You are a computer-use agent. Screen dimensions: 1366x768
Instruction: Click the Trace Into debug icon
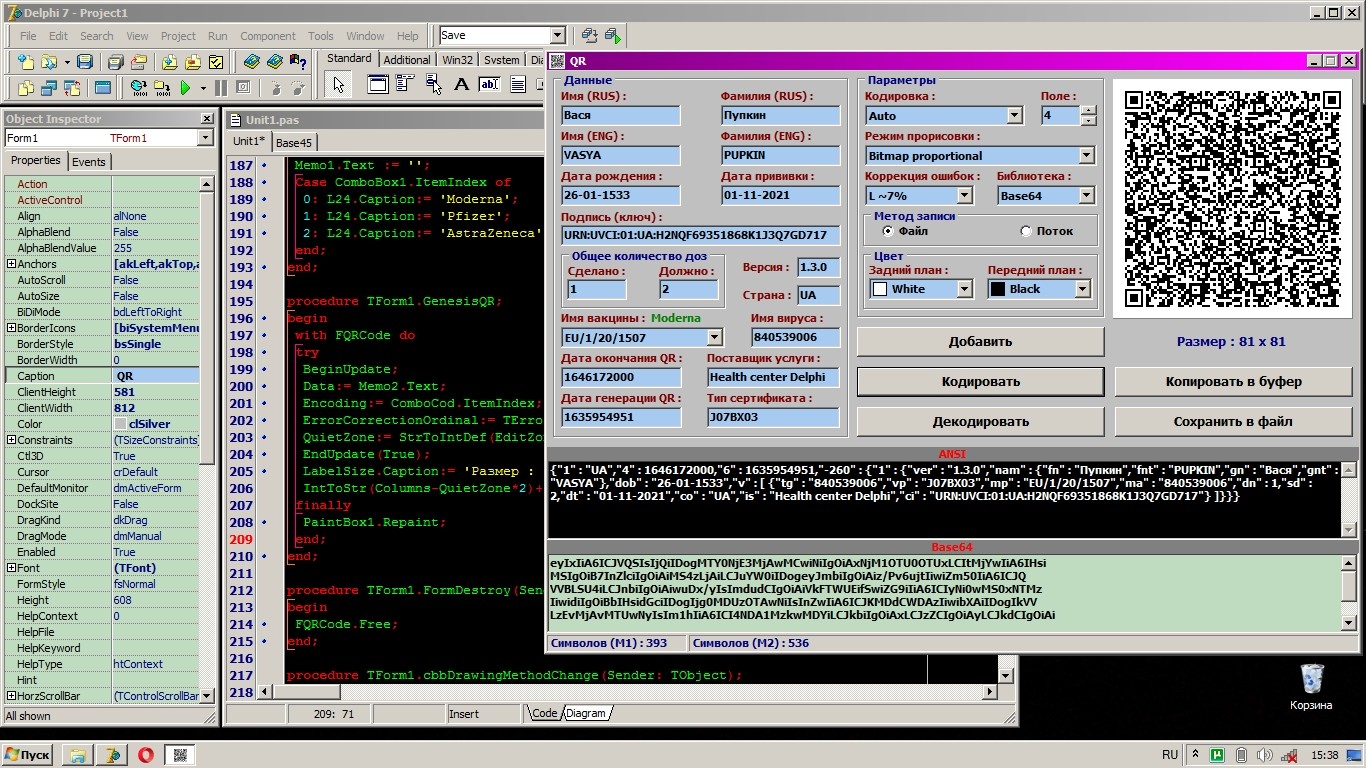pyautogui.click(x=275, y=88)
